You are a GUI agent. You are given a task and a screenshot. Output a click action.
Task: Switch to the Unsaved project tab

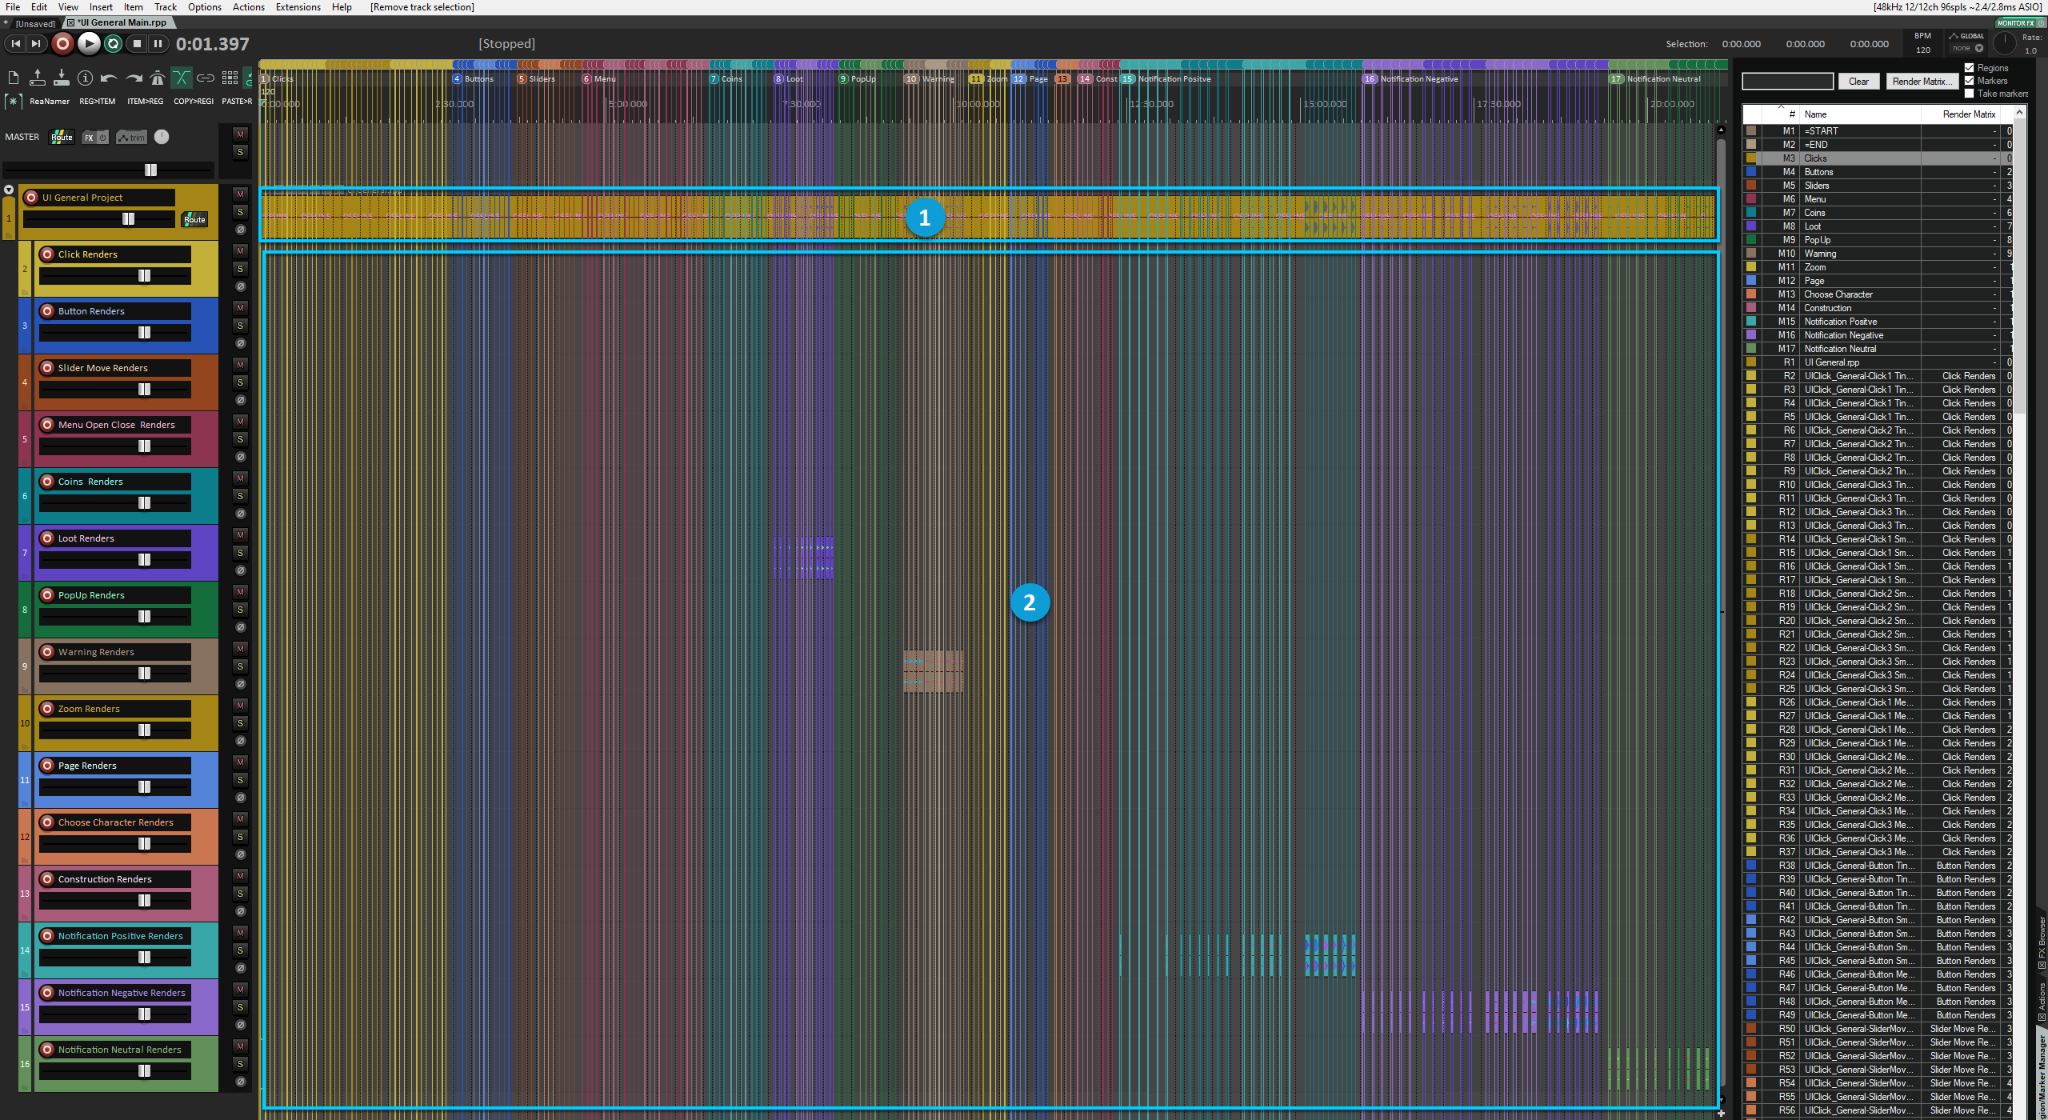(x=33, y=23)
